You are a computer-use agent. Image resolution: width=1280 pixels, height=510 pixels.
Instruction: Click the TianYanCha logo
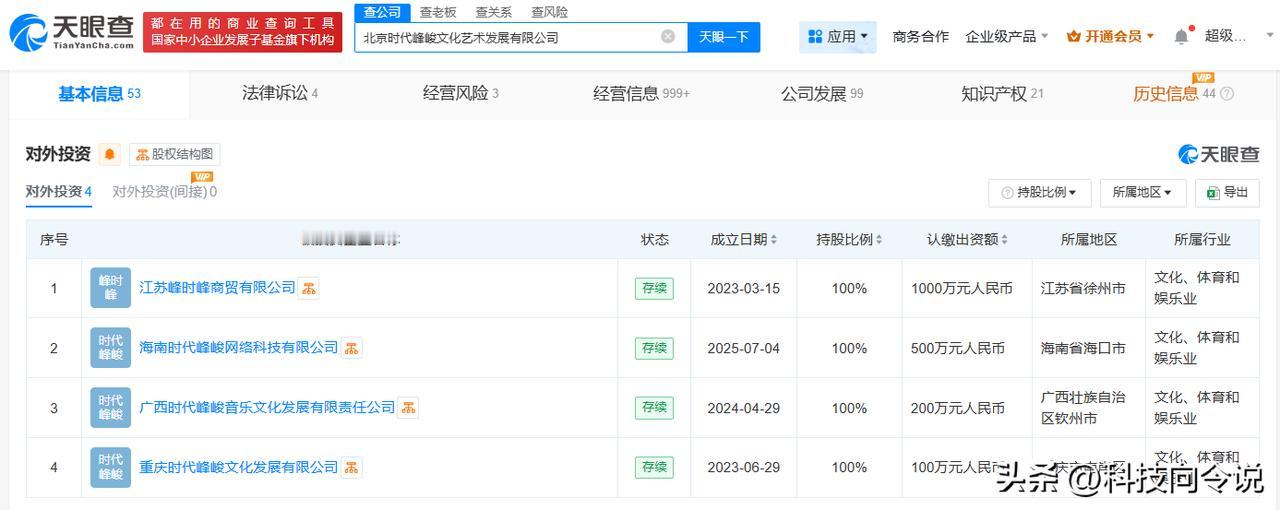point(70,33)
